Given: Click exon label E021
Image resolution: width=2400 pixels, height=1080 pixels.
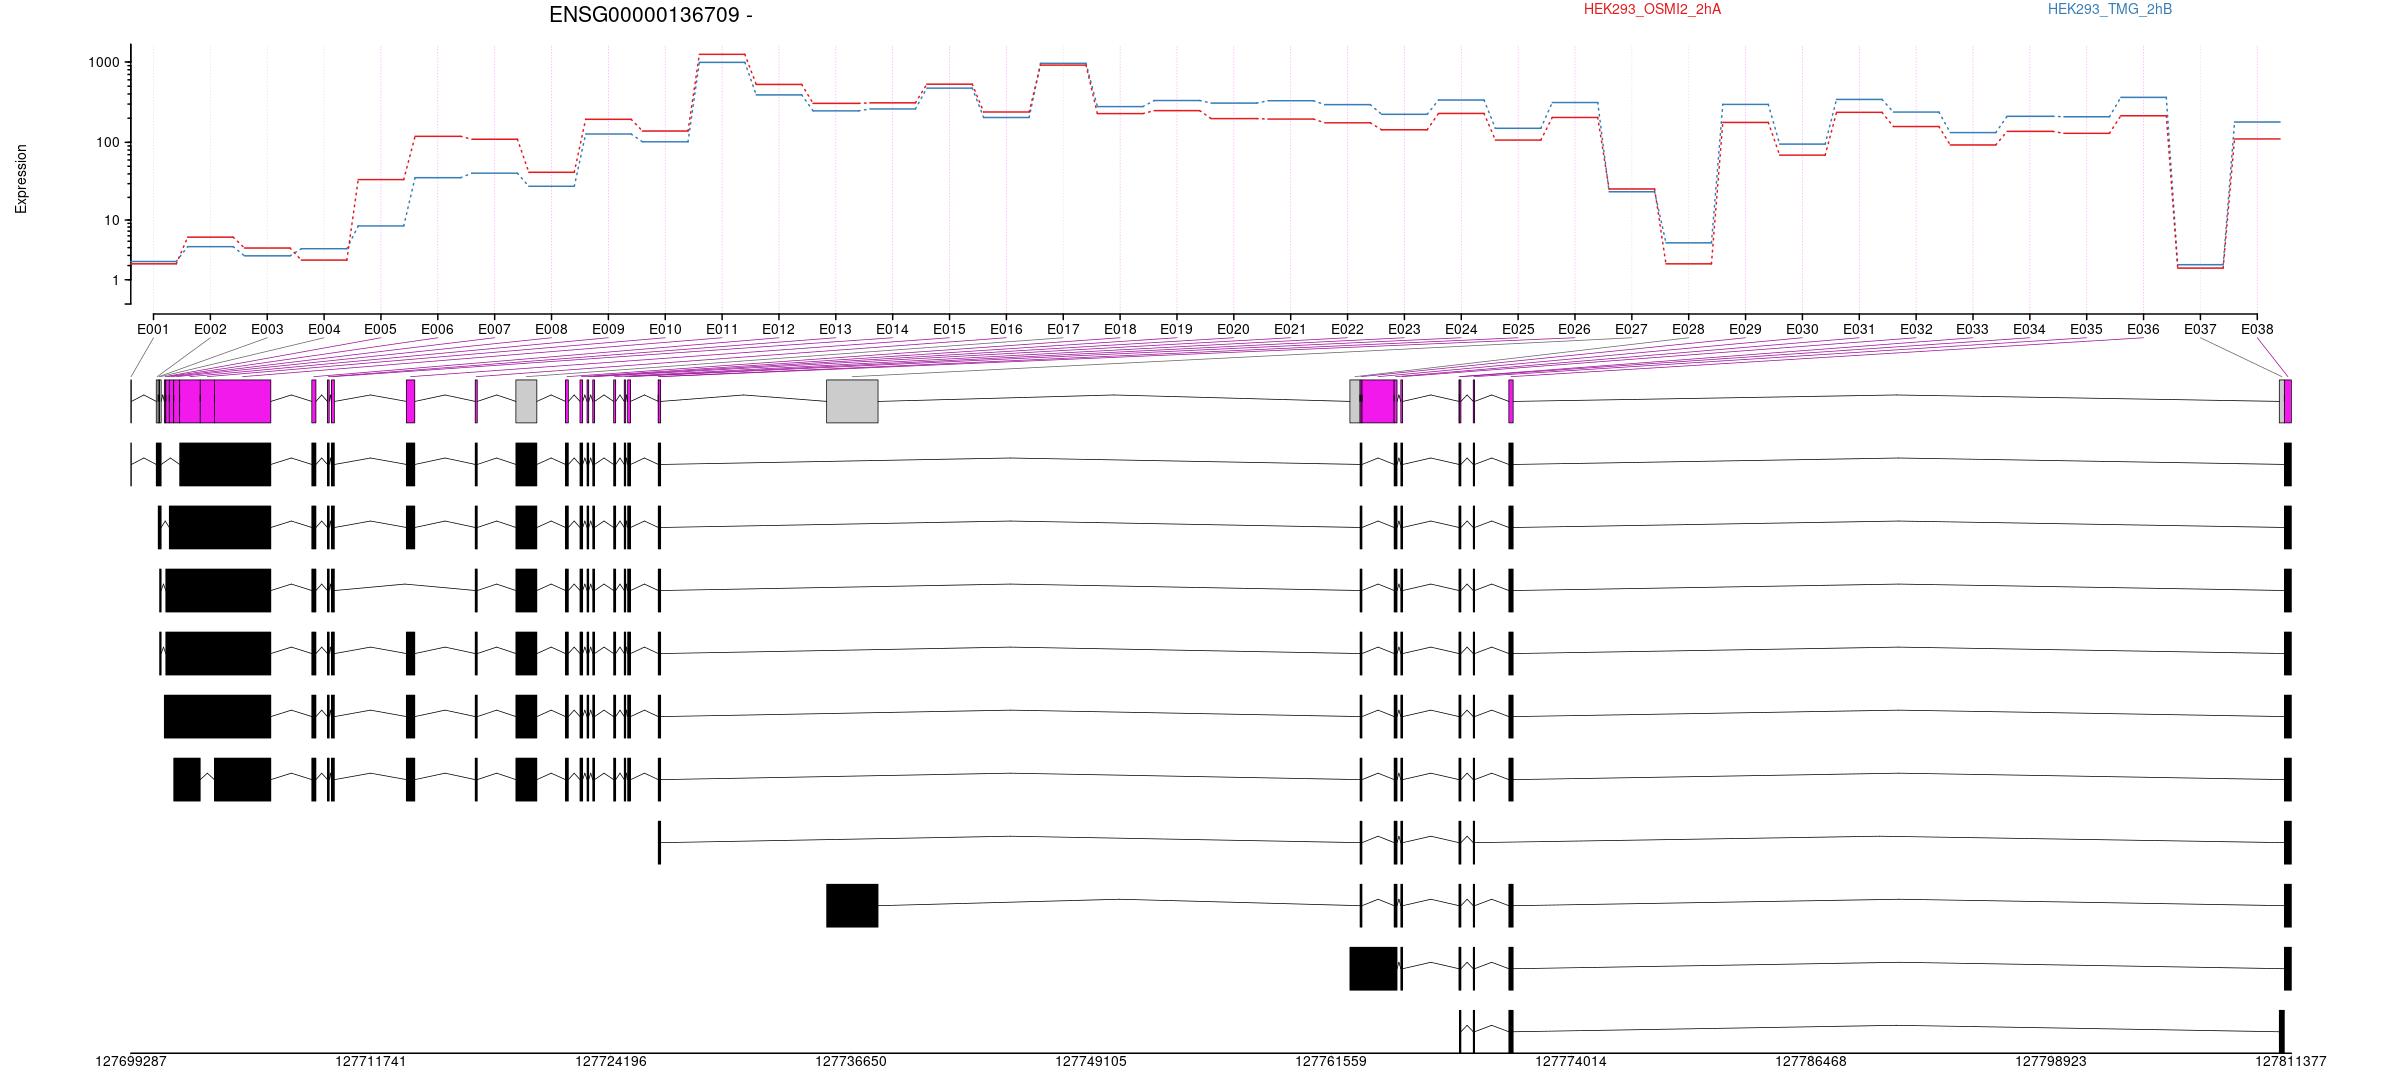Looking at the screenshot, I should tap(1290, 329).
